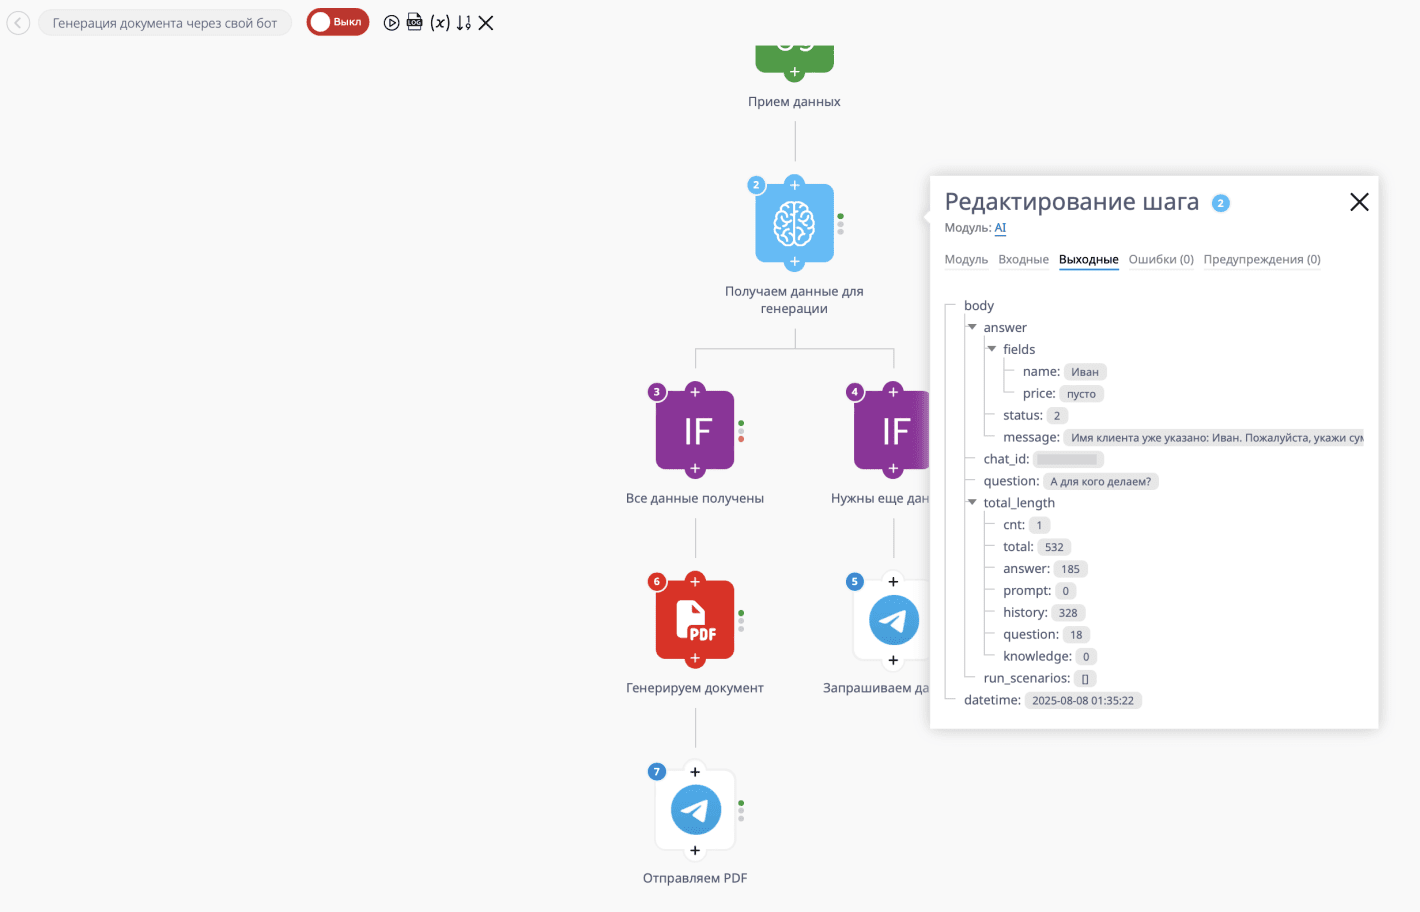1420x912 pixels.
Task: Run the scenario with play icon
Action: (x=392, y=23)
